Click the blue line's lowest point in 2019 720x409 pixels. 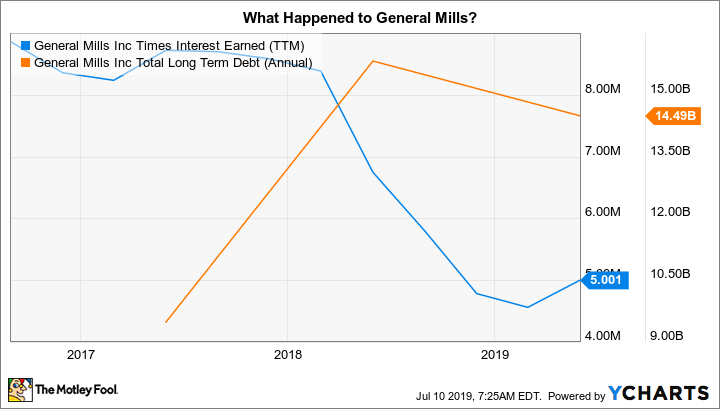527,307
